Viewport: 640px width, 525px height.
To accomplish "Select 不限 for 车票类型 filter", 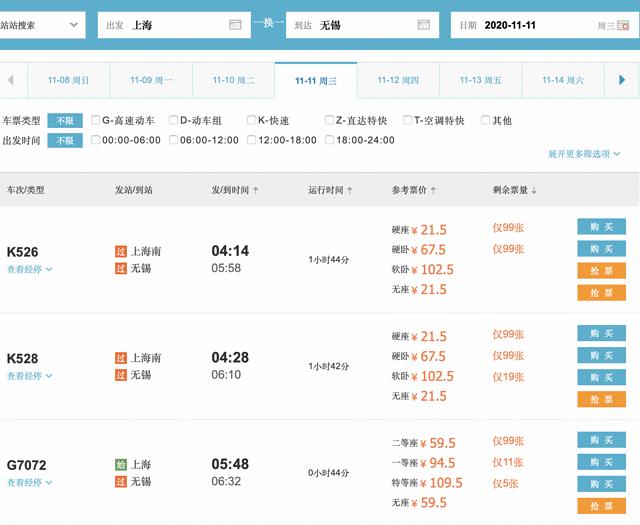I will point(64,120).
